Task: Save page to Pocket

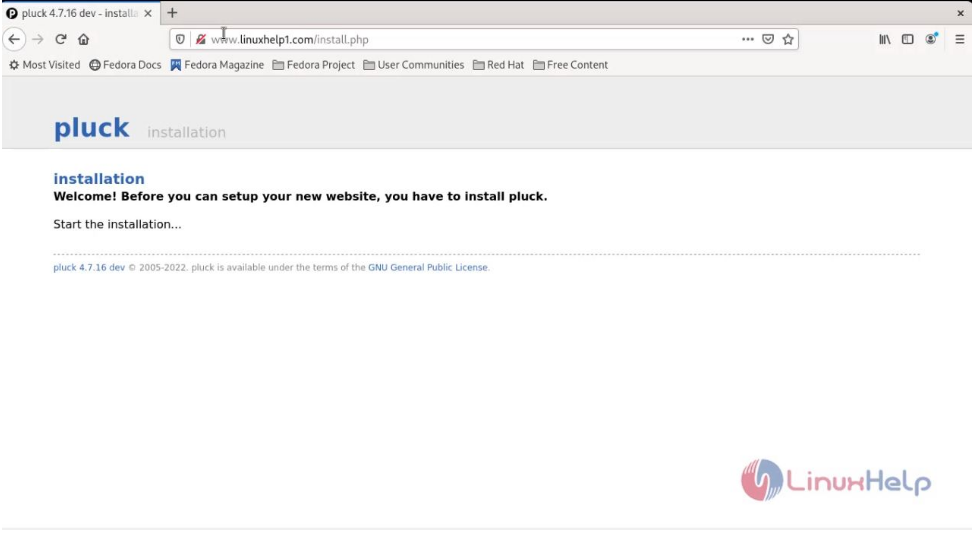Action: tap(768, 39)
